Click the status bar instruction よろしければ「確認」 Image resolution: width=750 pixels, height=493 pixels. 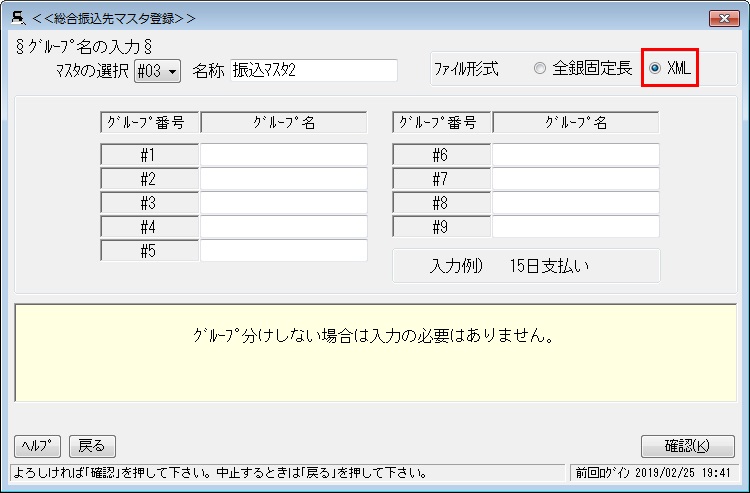coord(220,473)
